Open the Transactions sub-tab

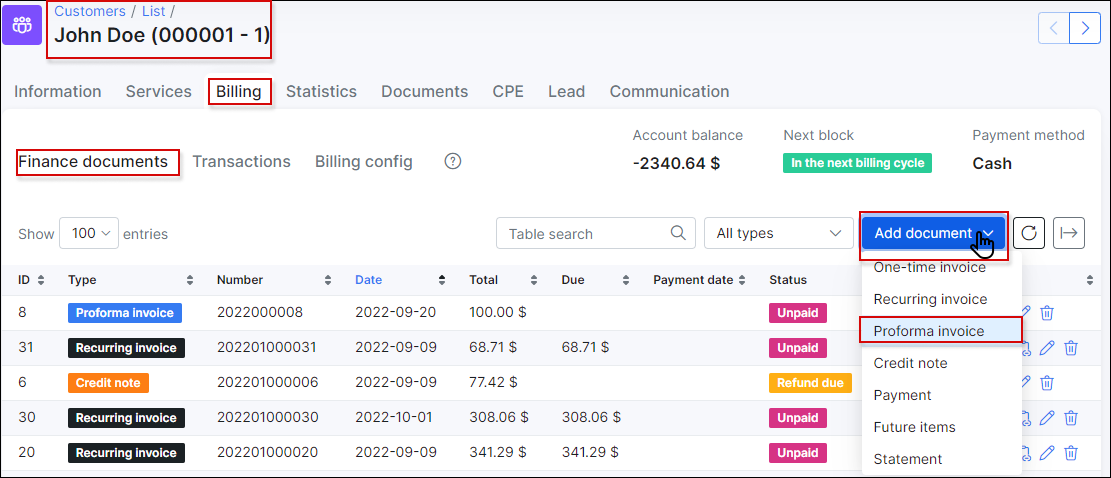click(242, 161)
